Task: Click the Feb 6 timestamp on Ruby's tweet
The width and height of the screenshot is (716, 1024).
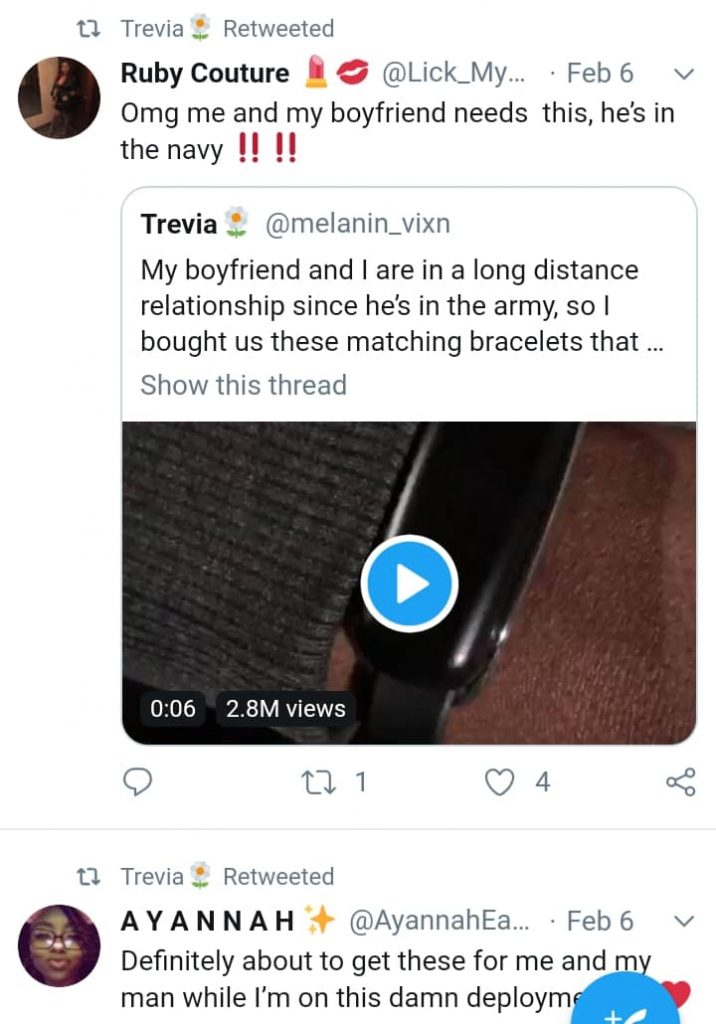Action: (599, 74)
